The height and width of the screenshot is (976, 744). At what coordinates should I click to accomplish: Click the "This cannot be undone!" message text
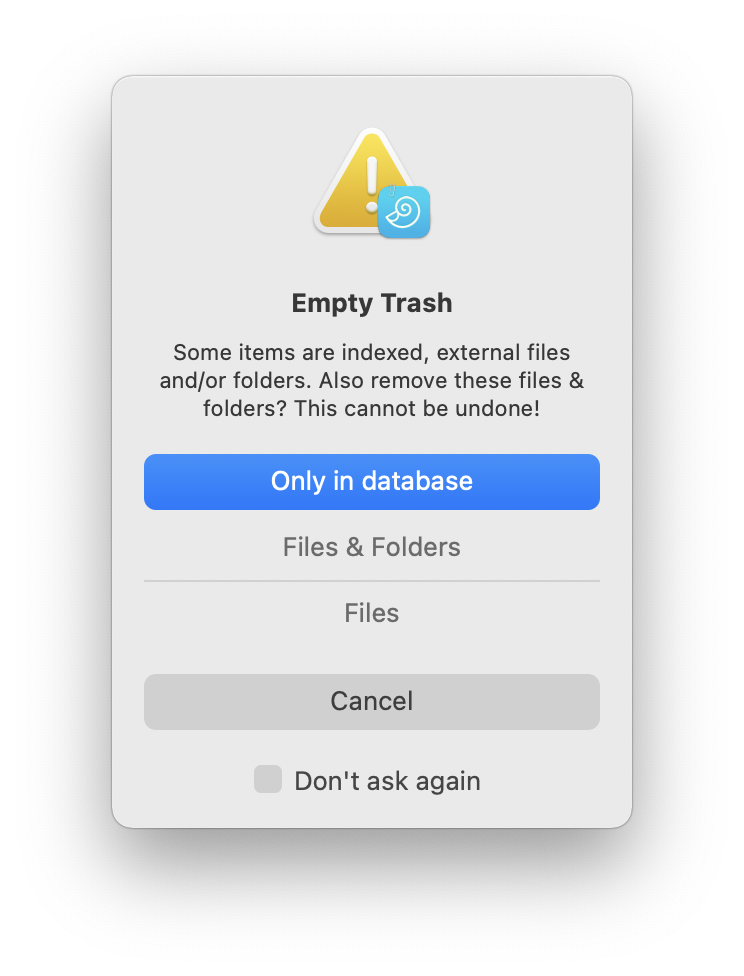pos(417,409)
